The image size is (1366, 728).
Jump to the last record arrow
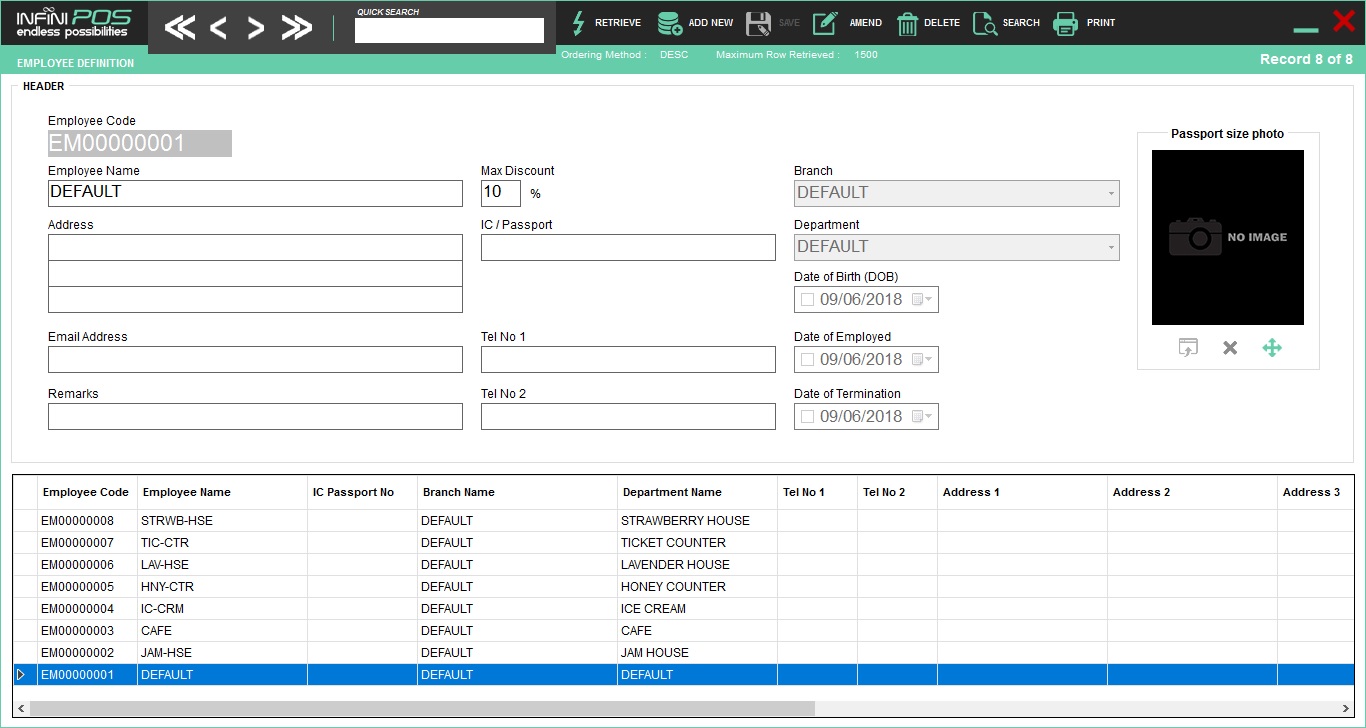(296, 28)
